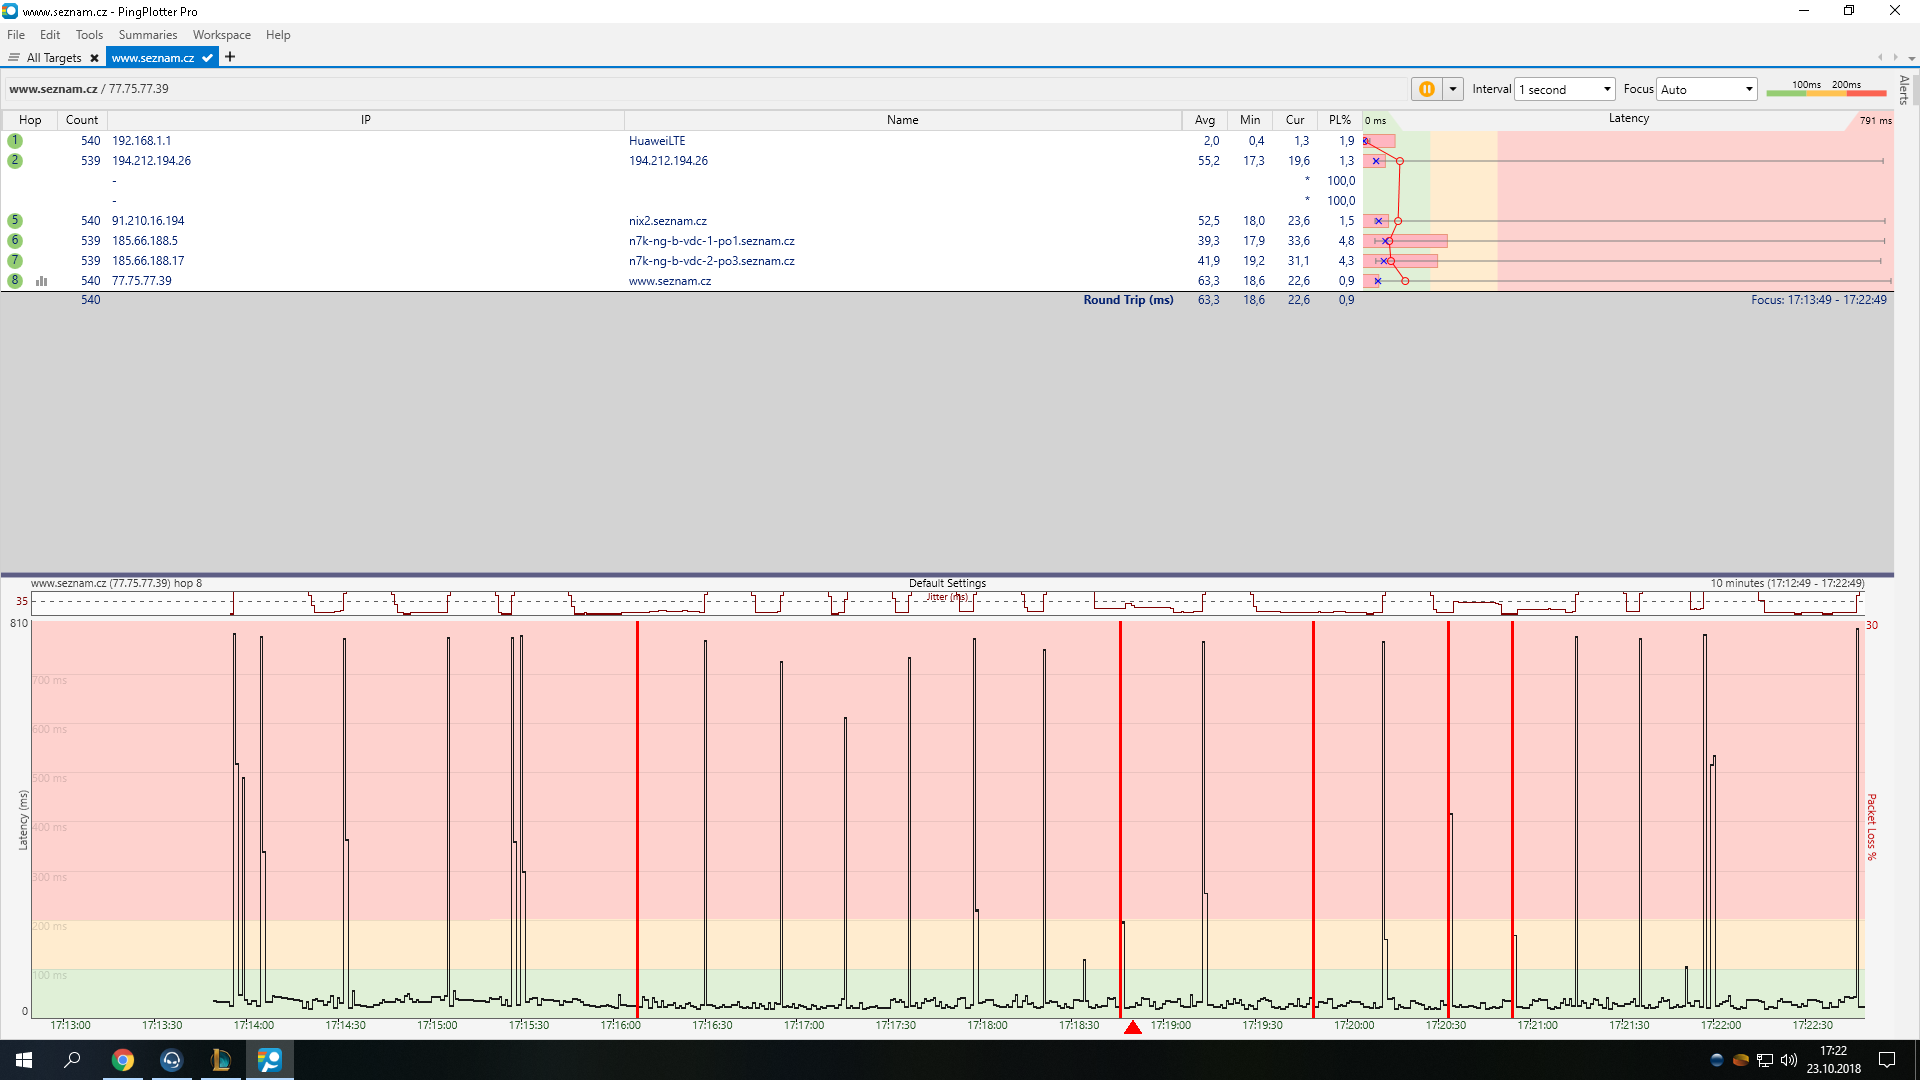
Task: Click the plus icon to add a target tab
Action: (230, 57)
